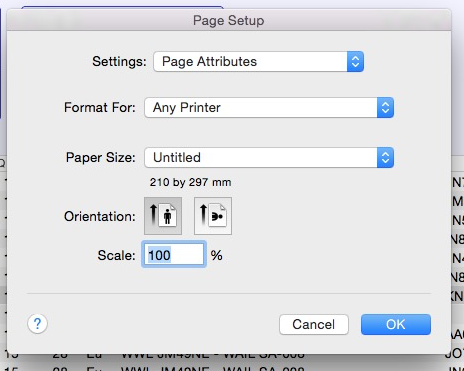The width and height of the screenshot is (464, 371).
Task: Click the "Format For:" label
Action: click(100, 107)
